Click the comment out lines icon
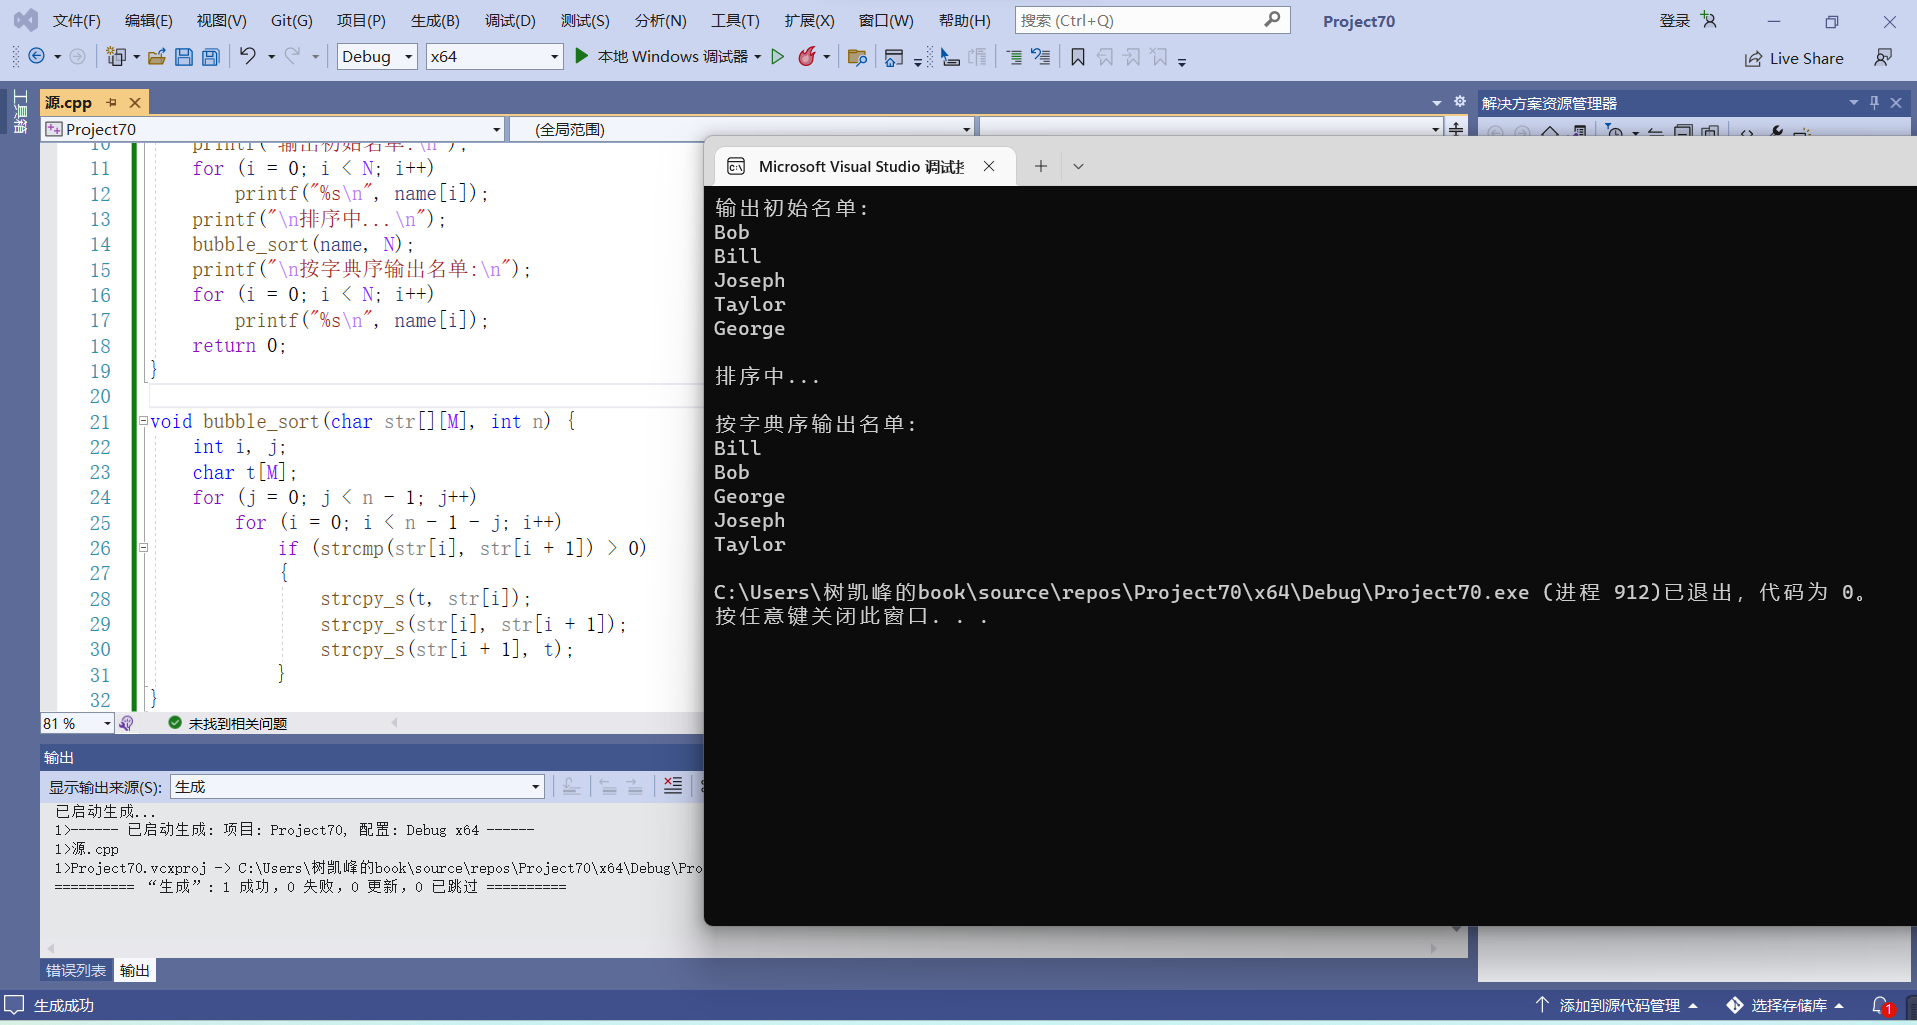Screen dimensions: 1917x1025 pyautogui.click(x=1041, y=57)
